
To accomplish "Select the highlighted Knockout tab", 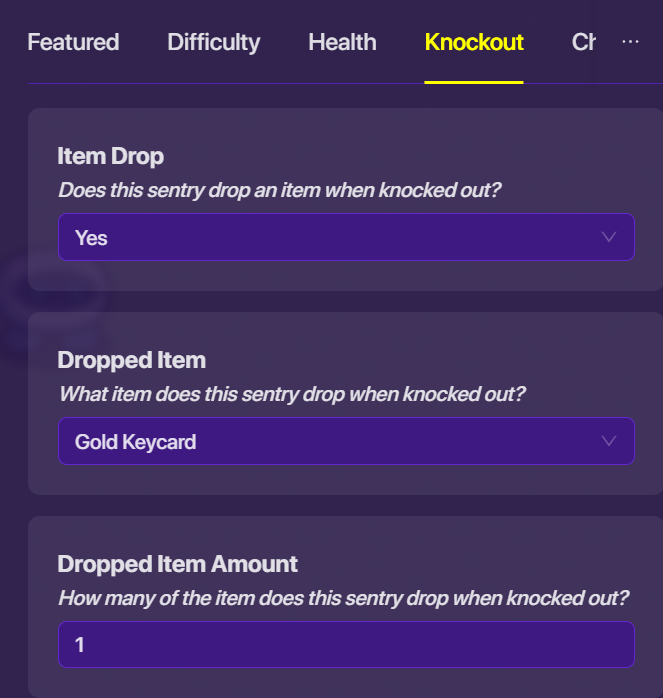I will pos(474,42).
